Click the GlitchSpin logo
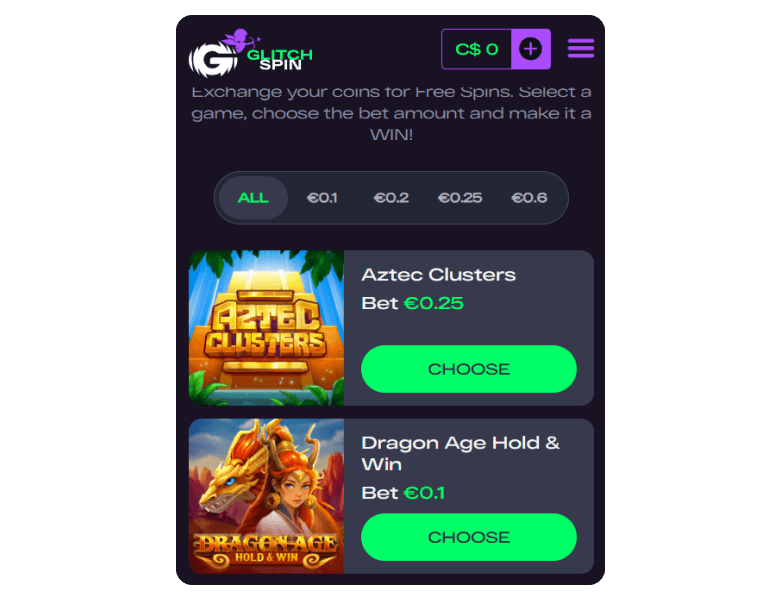The image size is (780, 600). (251, 53)
